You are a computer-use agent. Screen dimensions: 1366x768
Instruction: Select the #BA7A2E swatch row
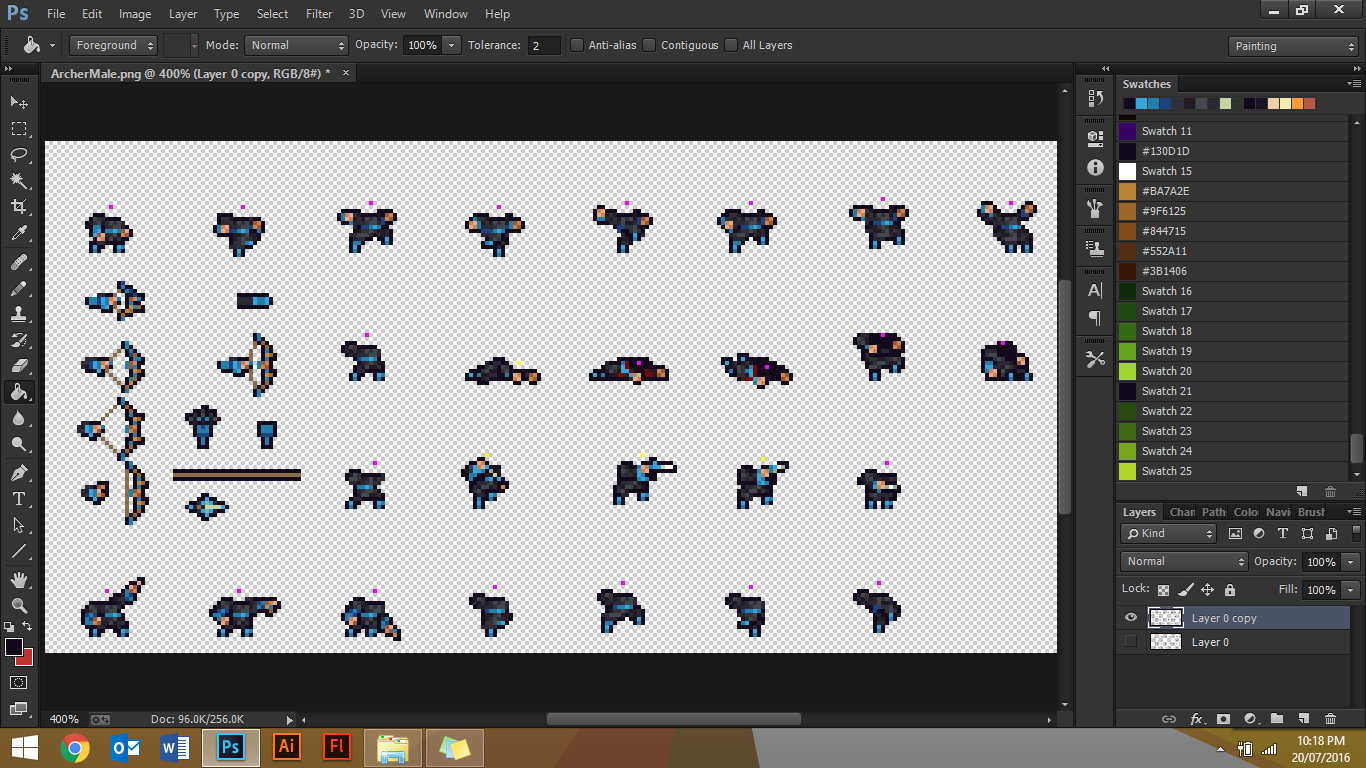(x=1233, y=191)
